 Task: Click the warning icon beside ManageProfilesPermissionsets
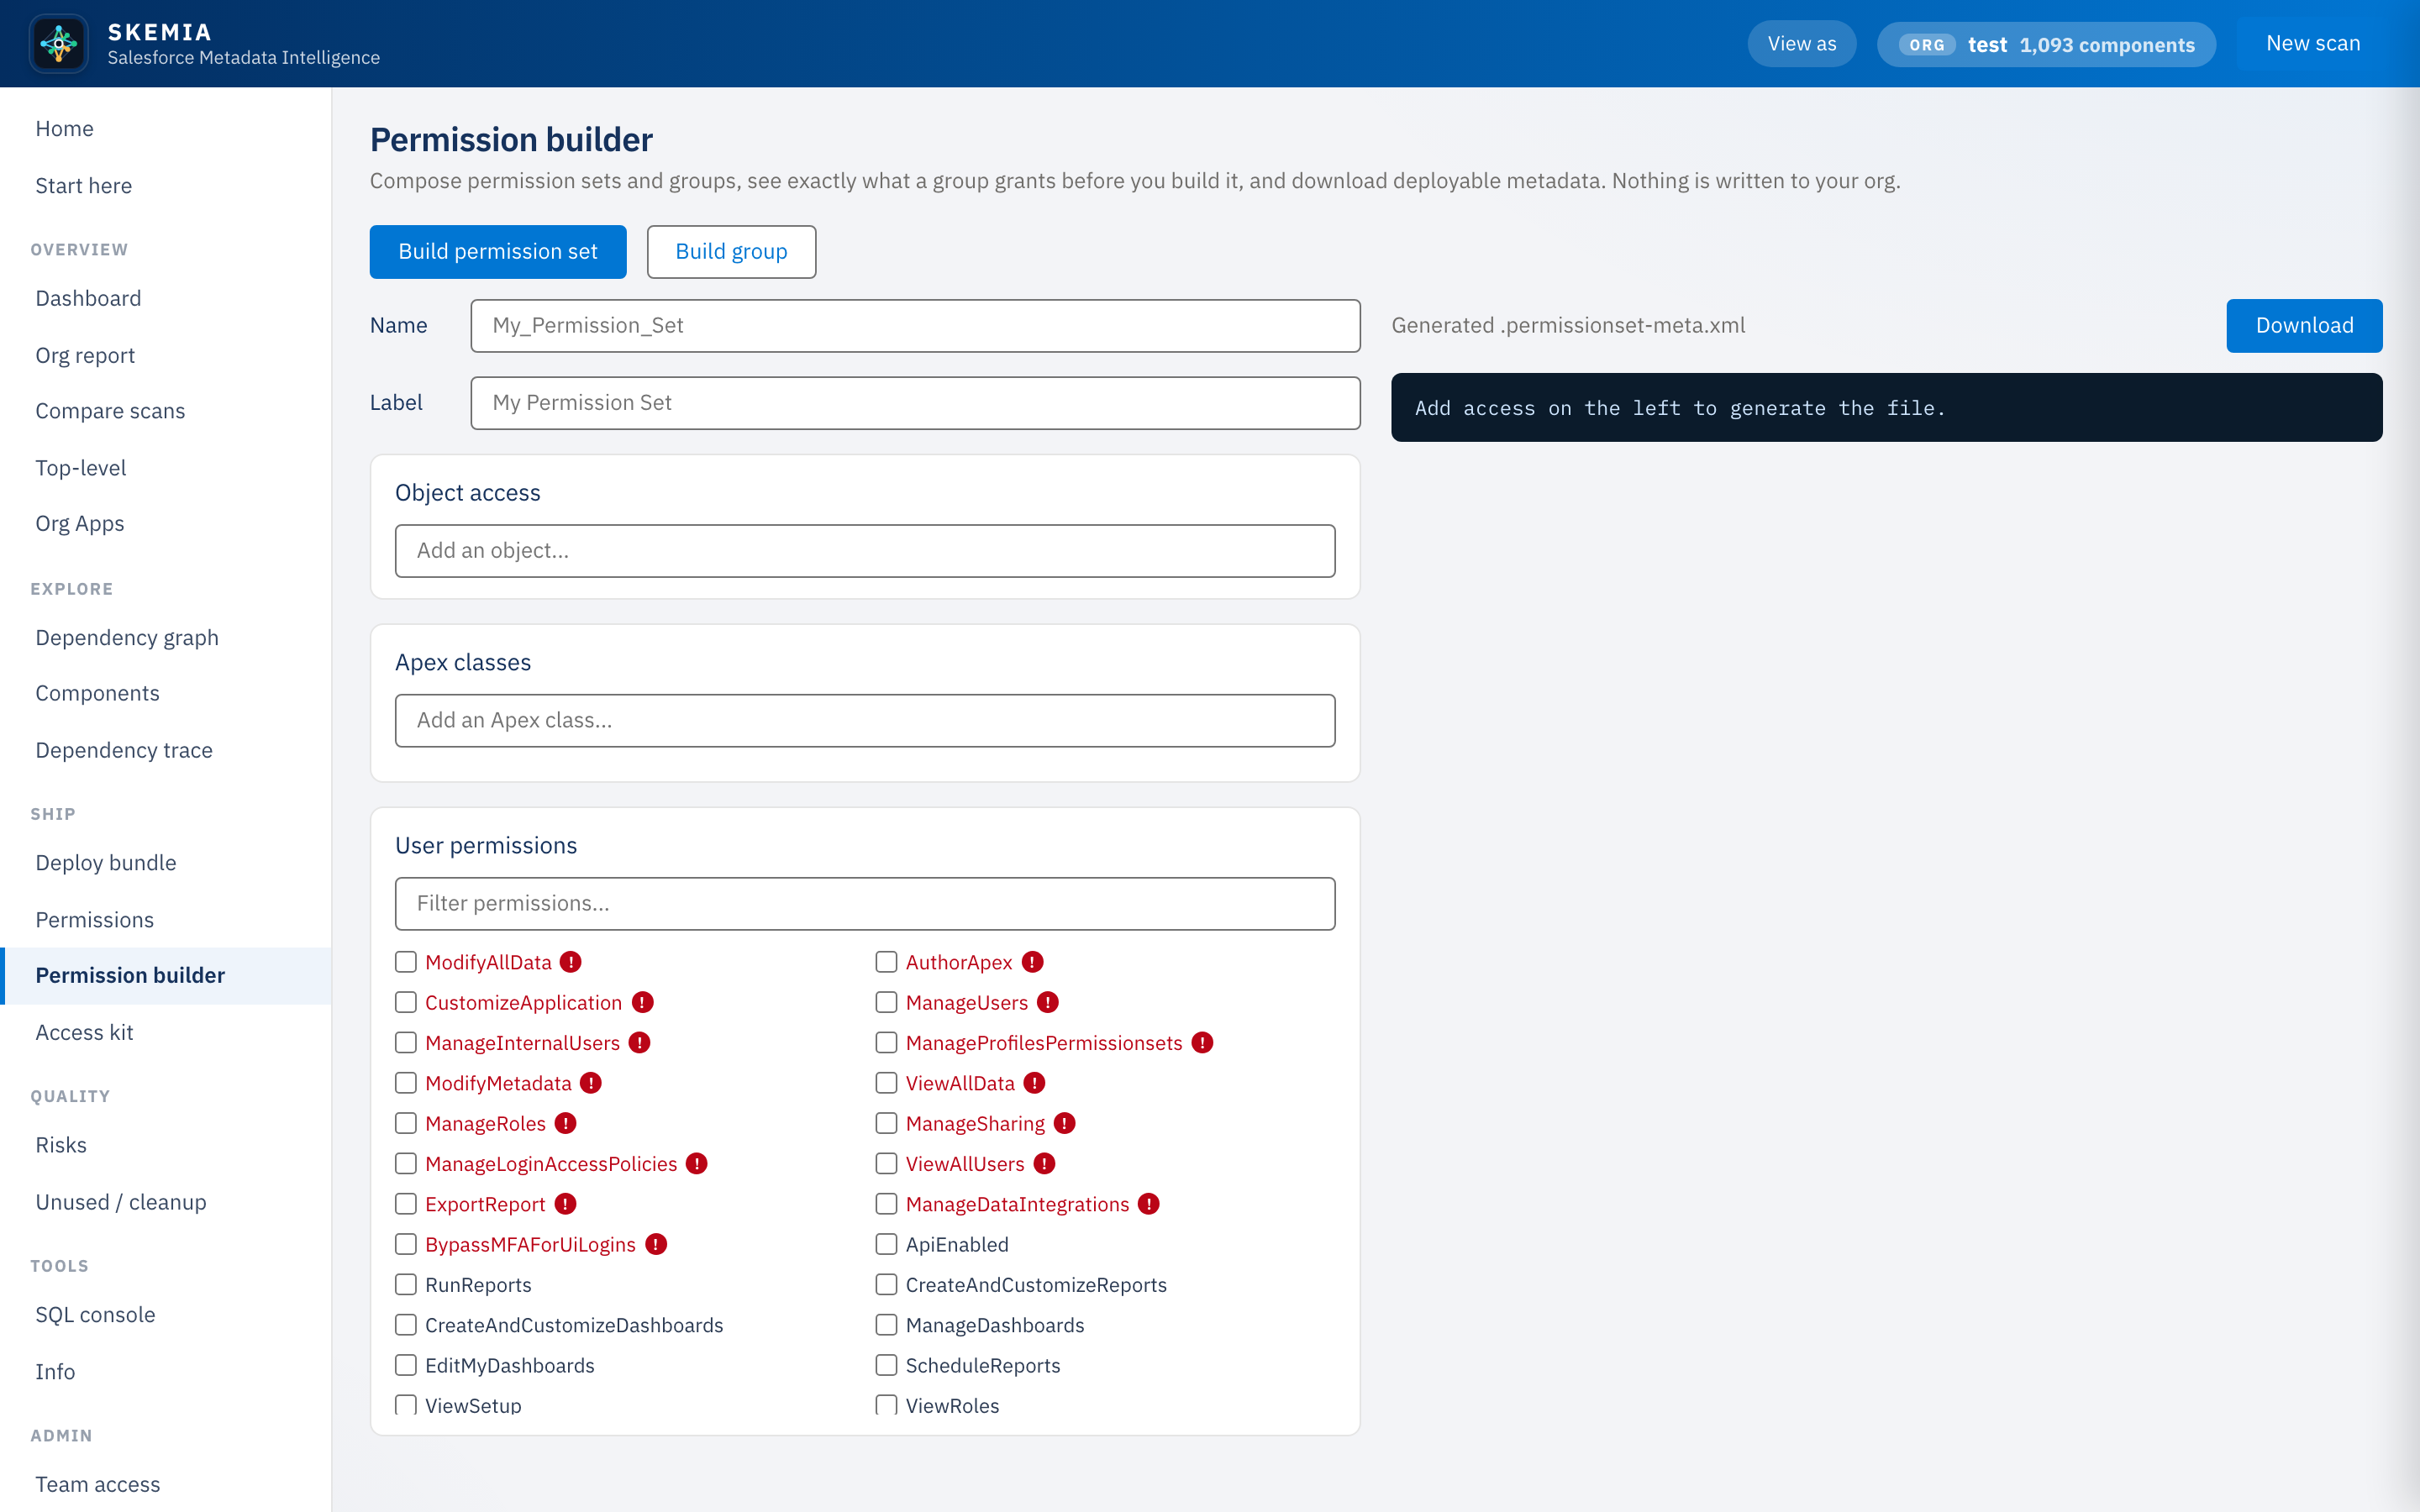tap(1202, 1043)
